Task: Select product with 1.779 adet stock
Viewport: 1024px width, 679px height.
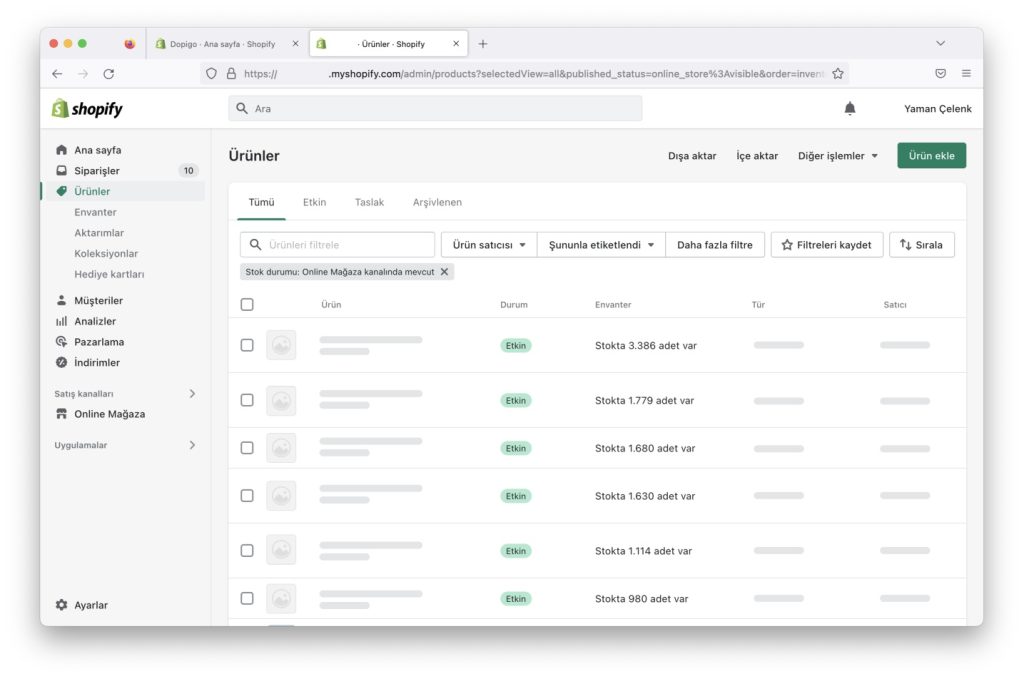Action: (x=247, y=400)
